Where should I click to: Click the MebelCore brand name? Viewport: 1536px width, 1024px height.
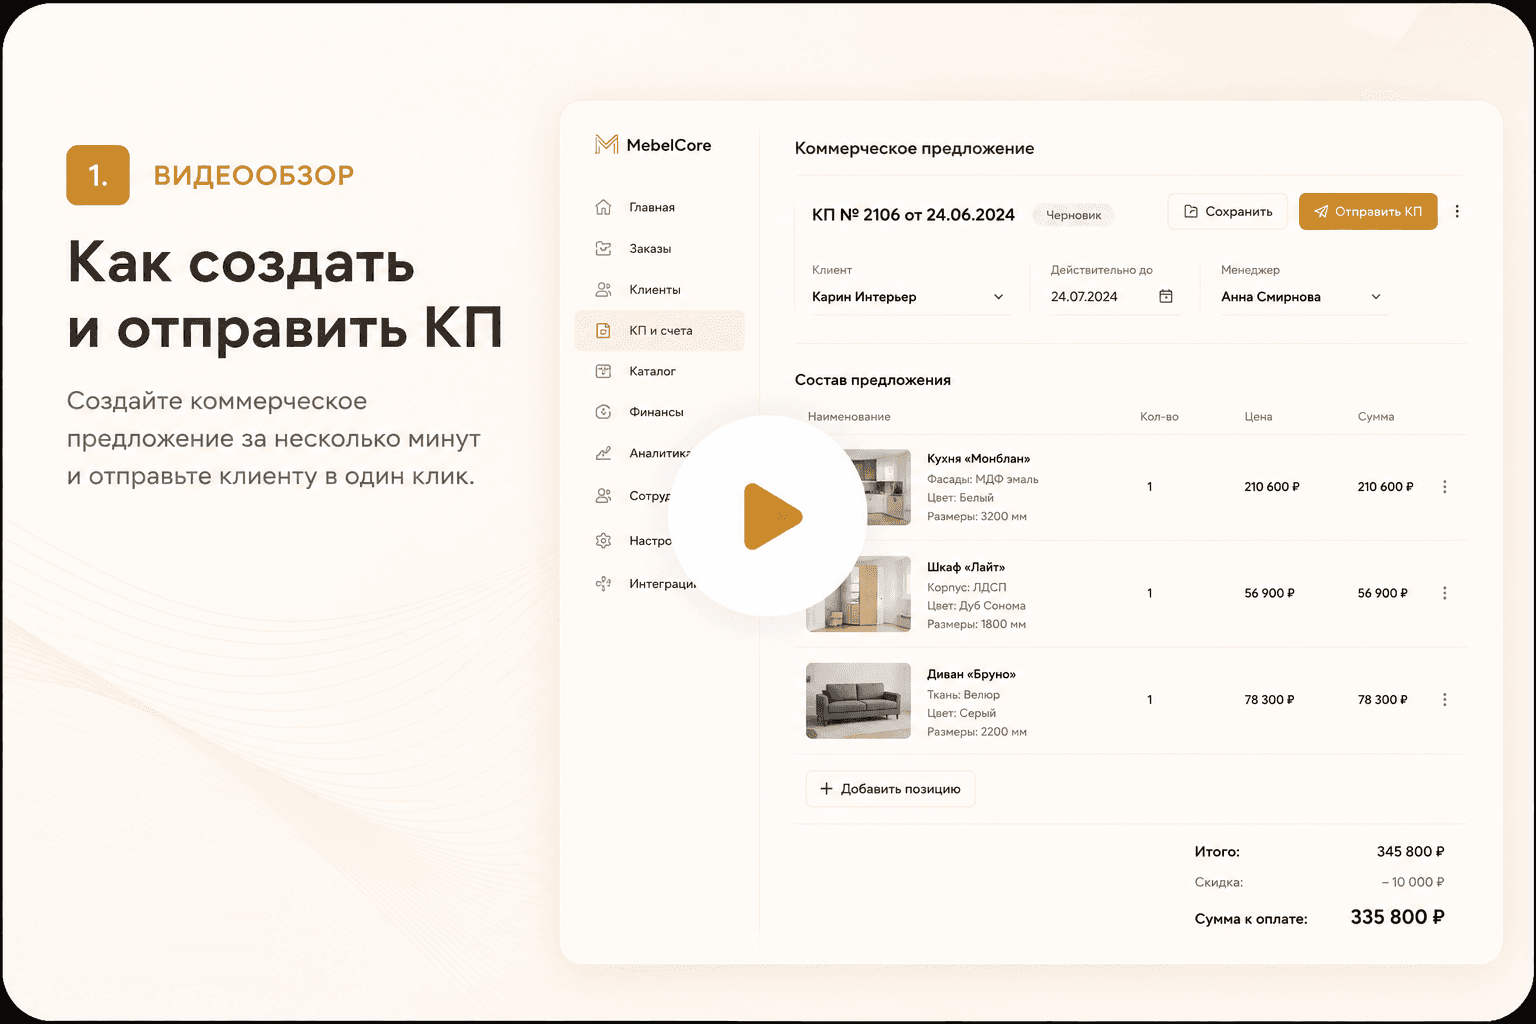click(x=669, y=145)
